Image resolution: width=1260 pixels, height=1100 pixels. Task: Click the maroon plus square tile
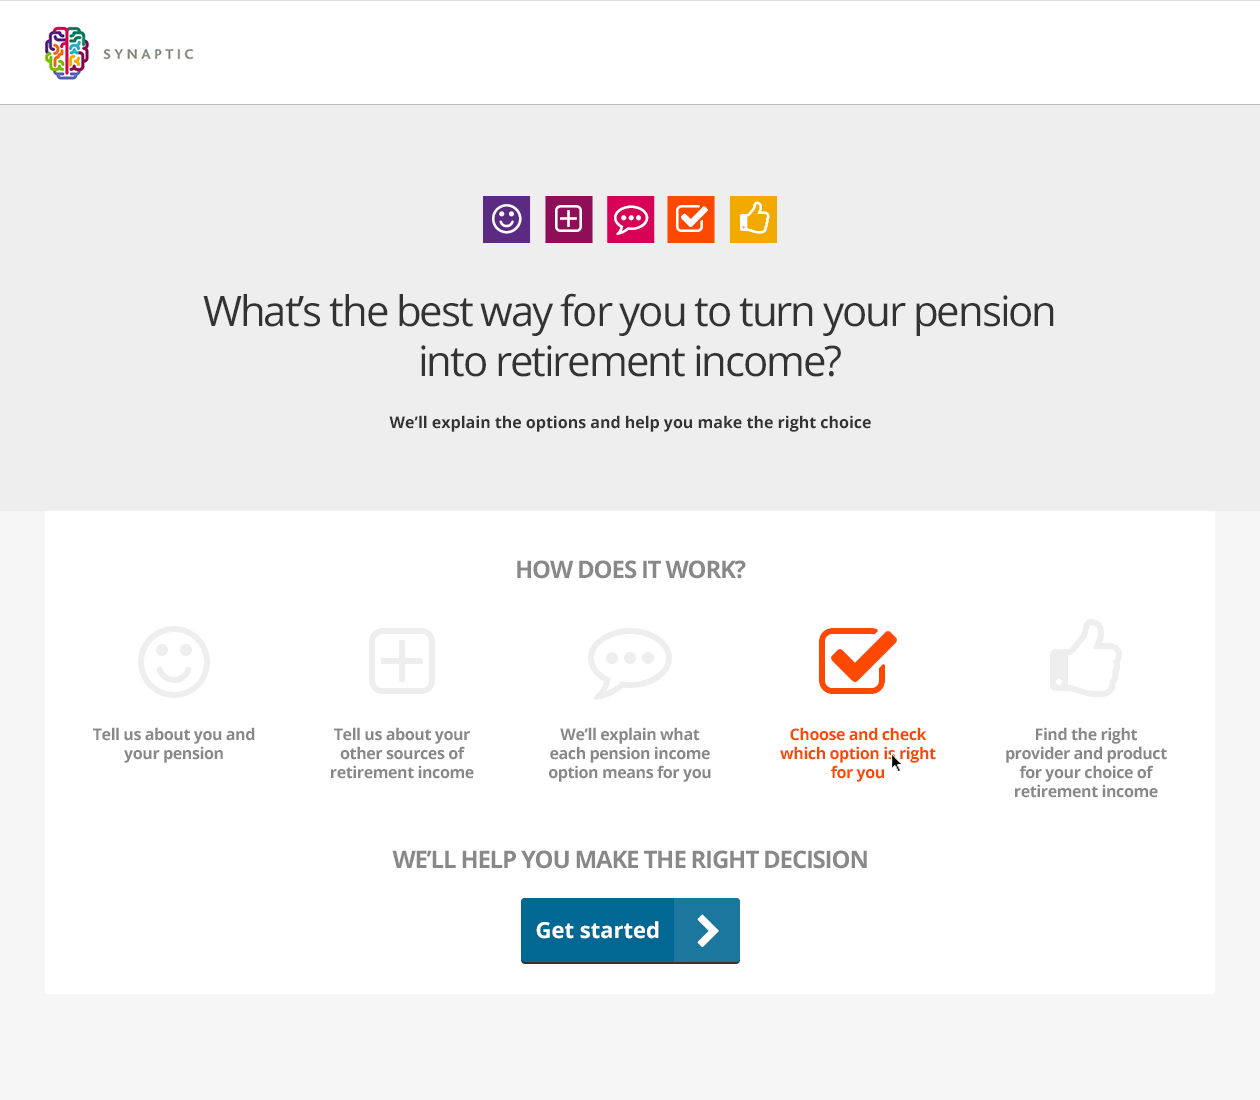click(568, 219)
